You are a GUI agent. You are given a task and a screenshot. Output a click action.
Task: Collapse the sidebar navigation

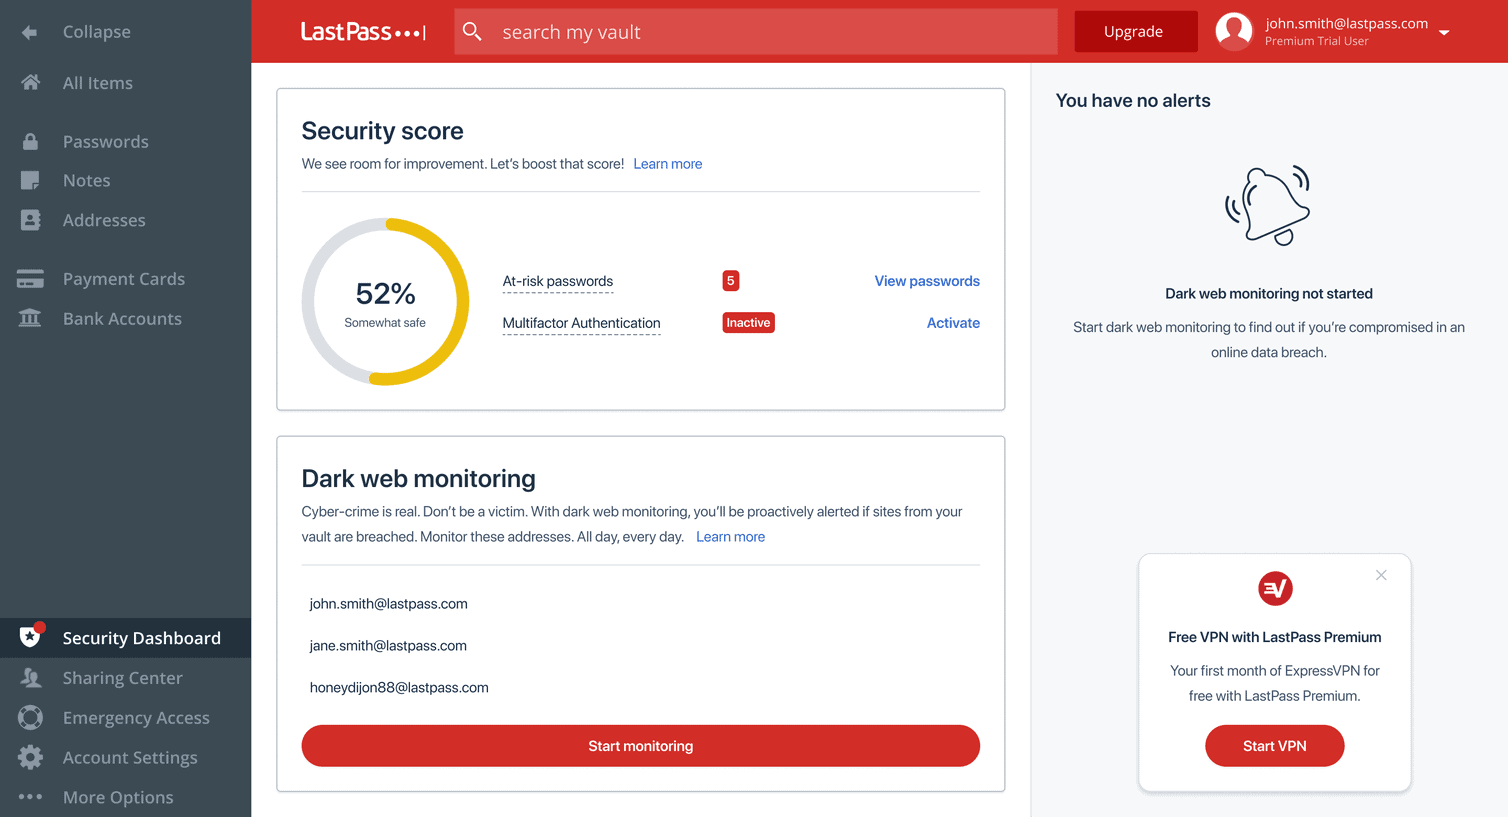(x=96, y=31)
